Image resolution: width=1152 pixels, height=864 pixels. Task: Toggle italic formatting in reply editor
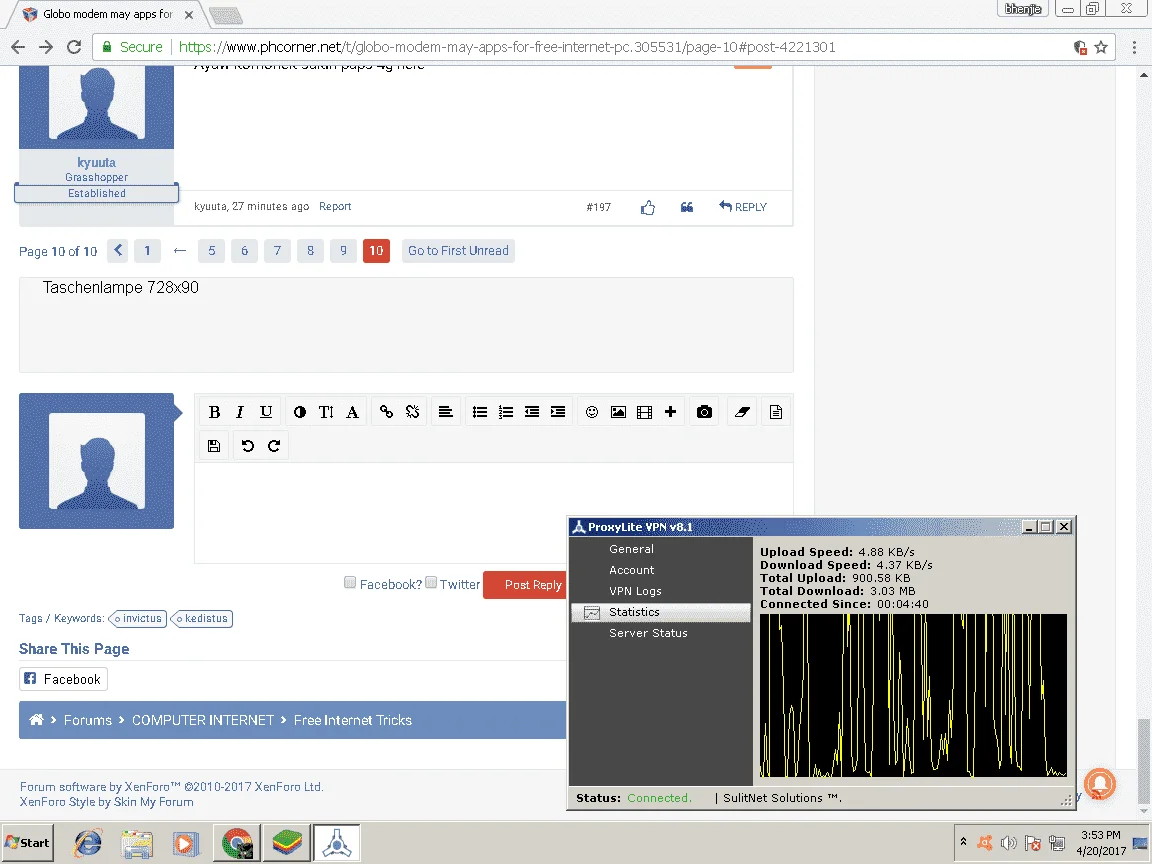(240, 412)
